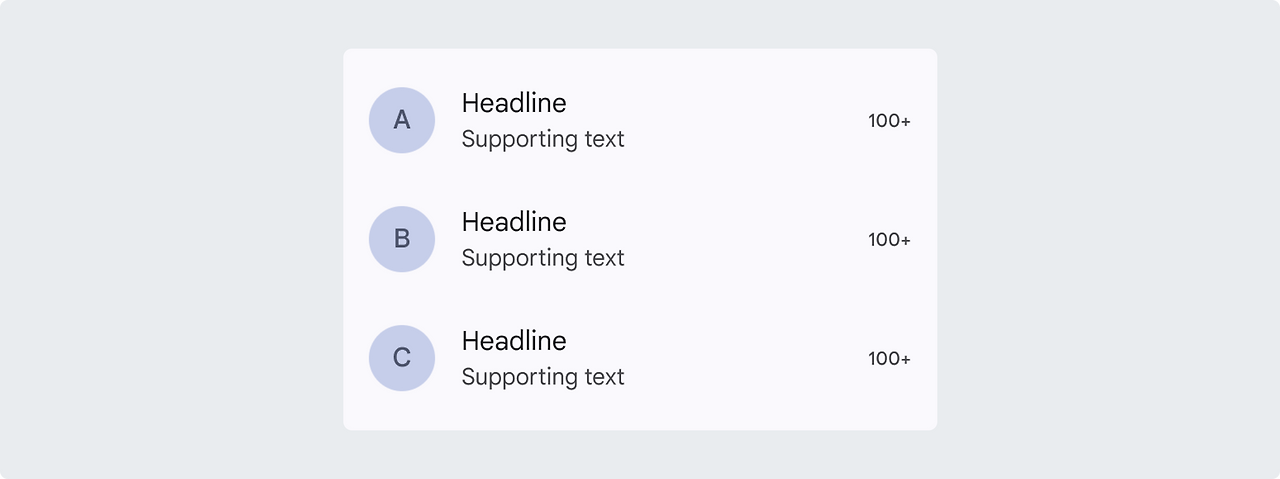Click the 100+ count in row B
This screenshot has height=479, width=1280.
889,240
